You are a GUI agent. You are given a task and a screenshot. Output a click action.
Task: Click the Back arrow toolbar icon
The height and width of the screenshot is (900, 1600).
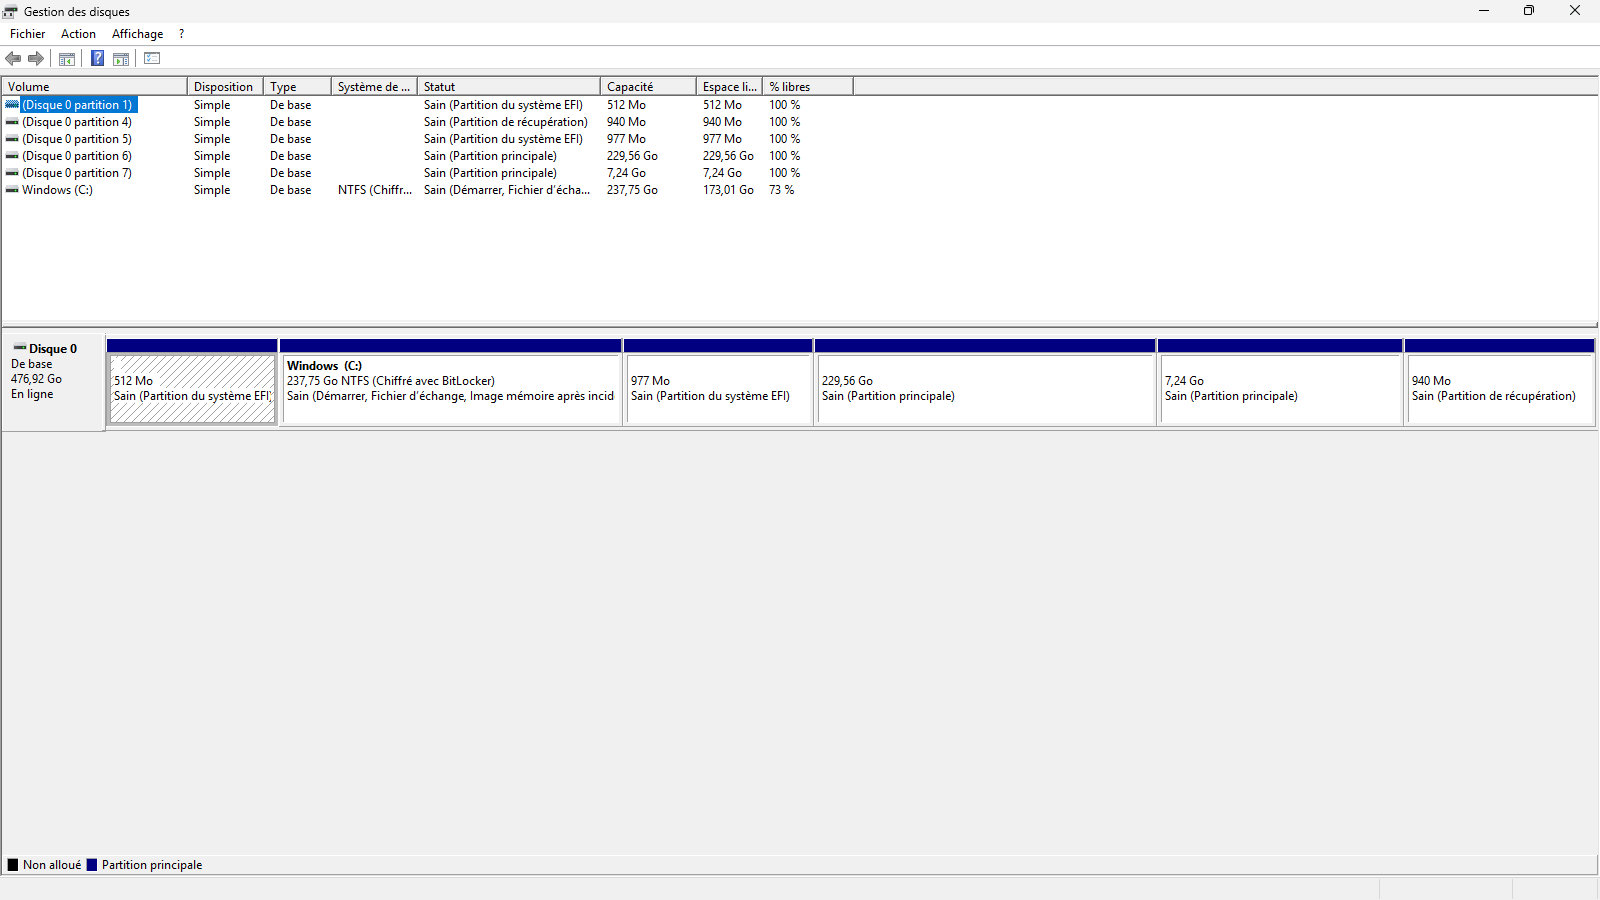coord(13,59)
